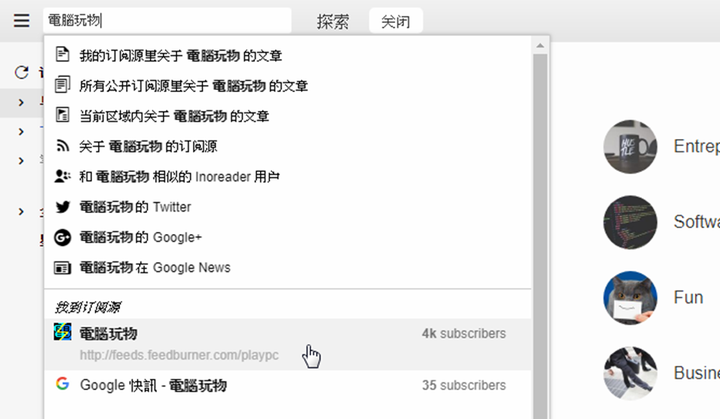Expand the first sidebar folder chevron

coord(21,102)
